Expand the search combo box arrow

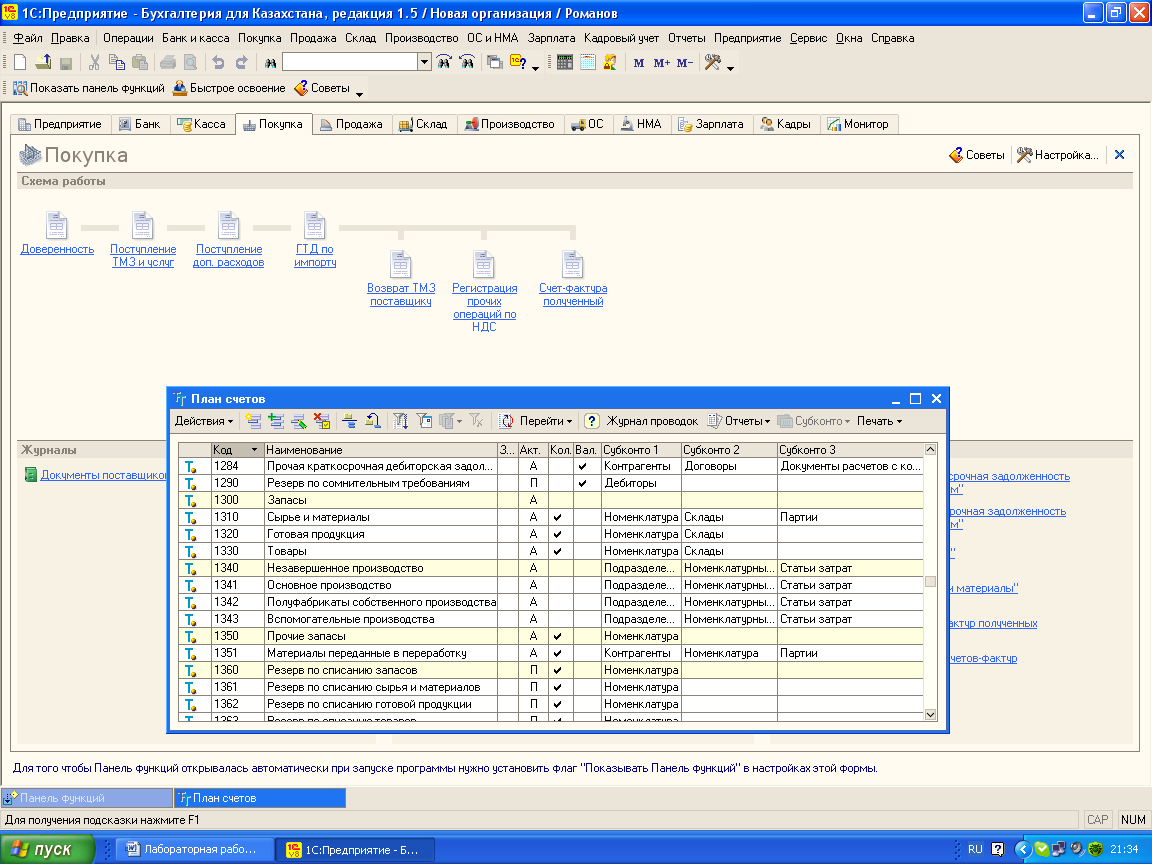click(x=424, y=62)
